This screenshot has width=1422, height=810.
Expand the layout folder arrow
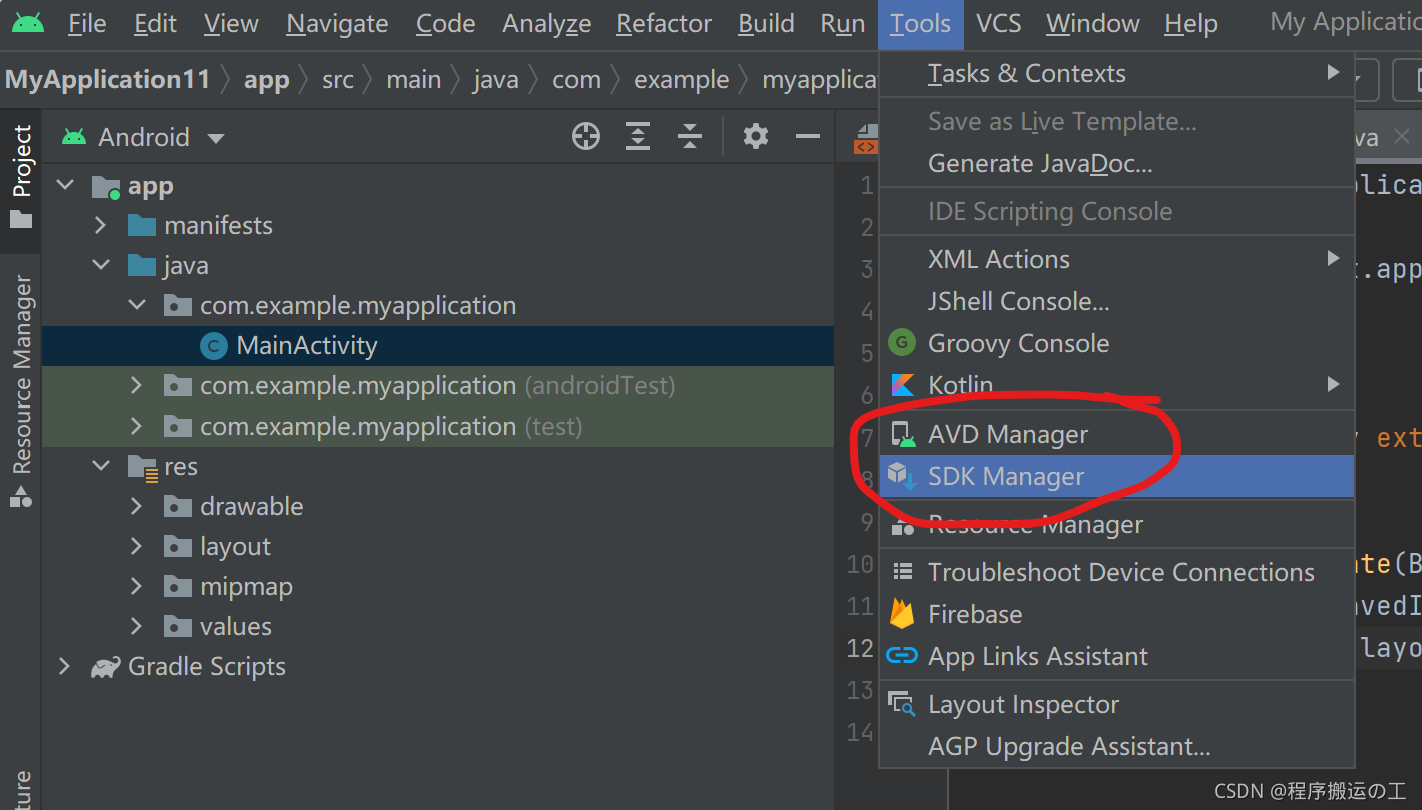click(137, 547)
